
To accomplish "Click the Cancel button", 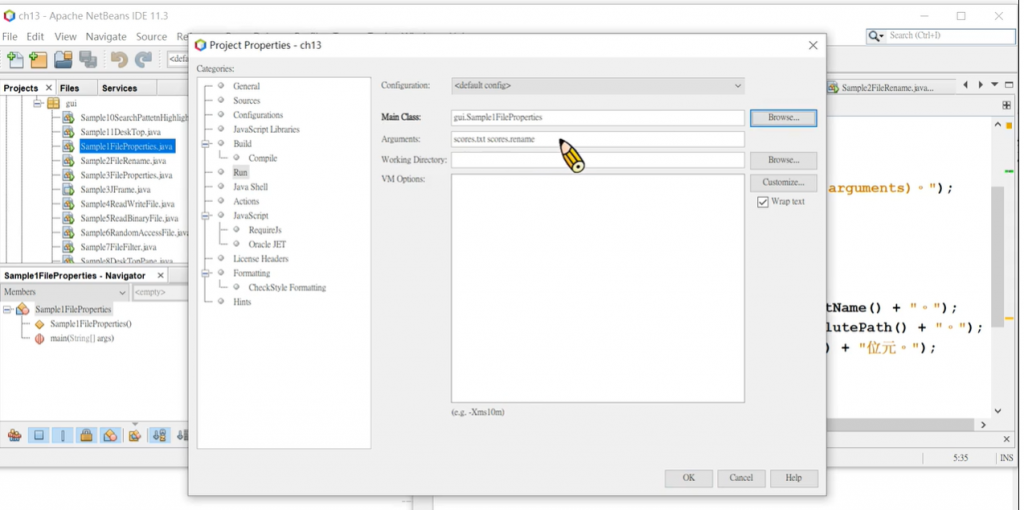I will click(741, 478).
